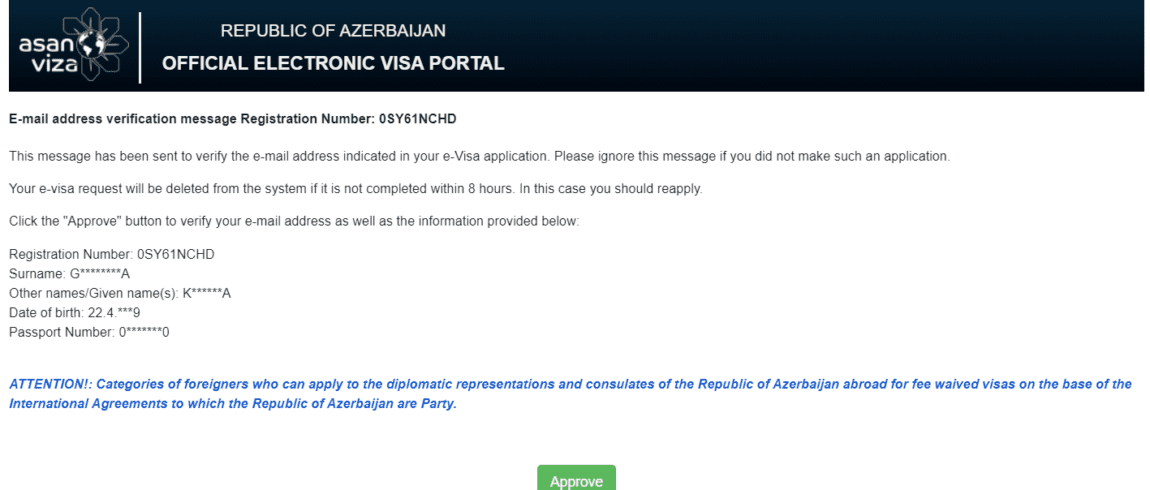Screen dimensions: 1150x490
Task: Click the 'asan' word in the logo
Action: [x=42, y=45]
